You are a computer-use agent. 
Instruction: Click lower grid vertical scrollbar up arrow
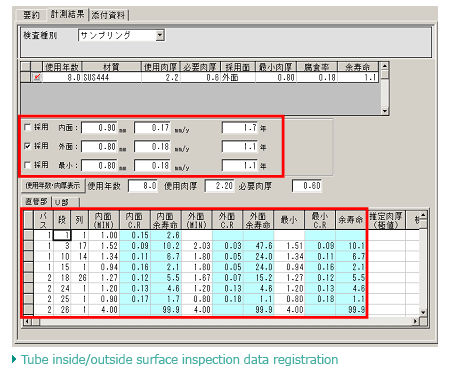[x=423, y=215]
